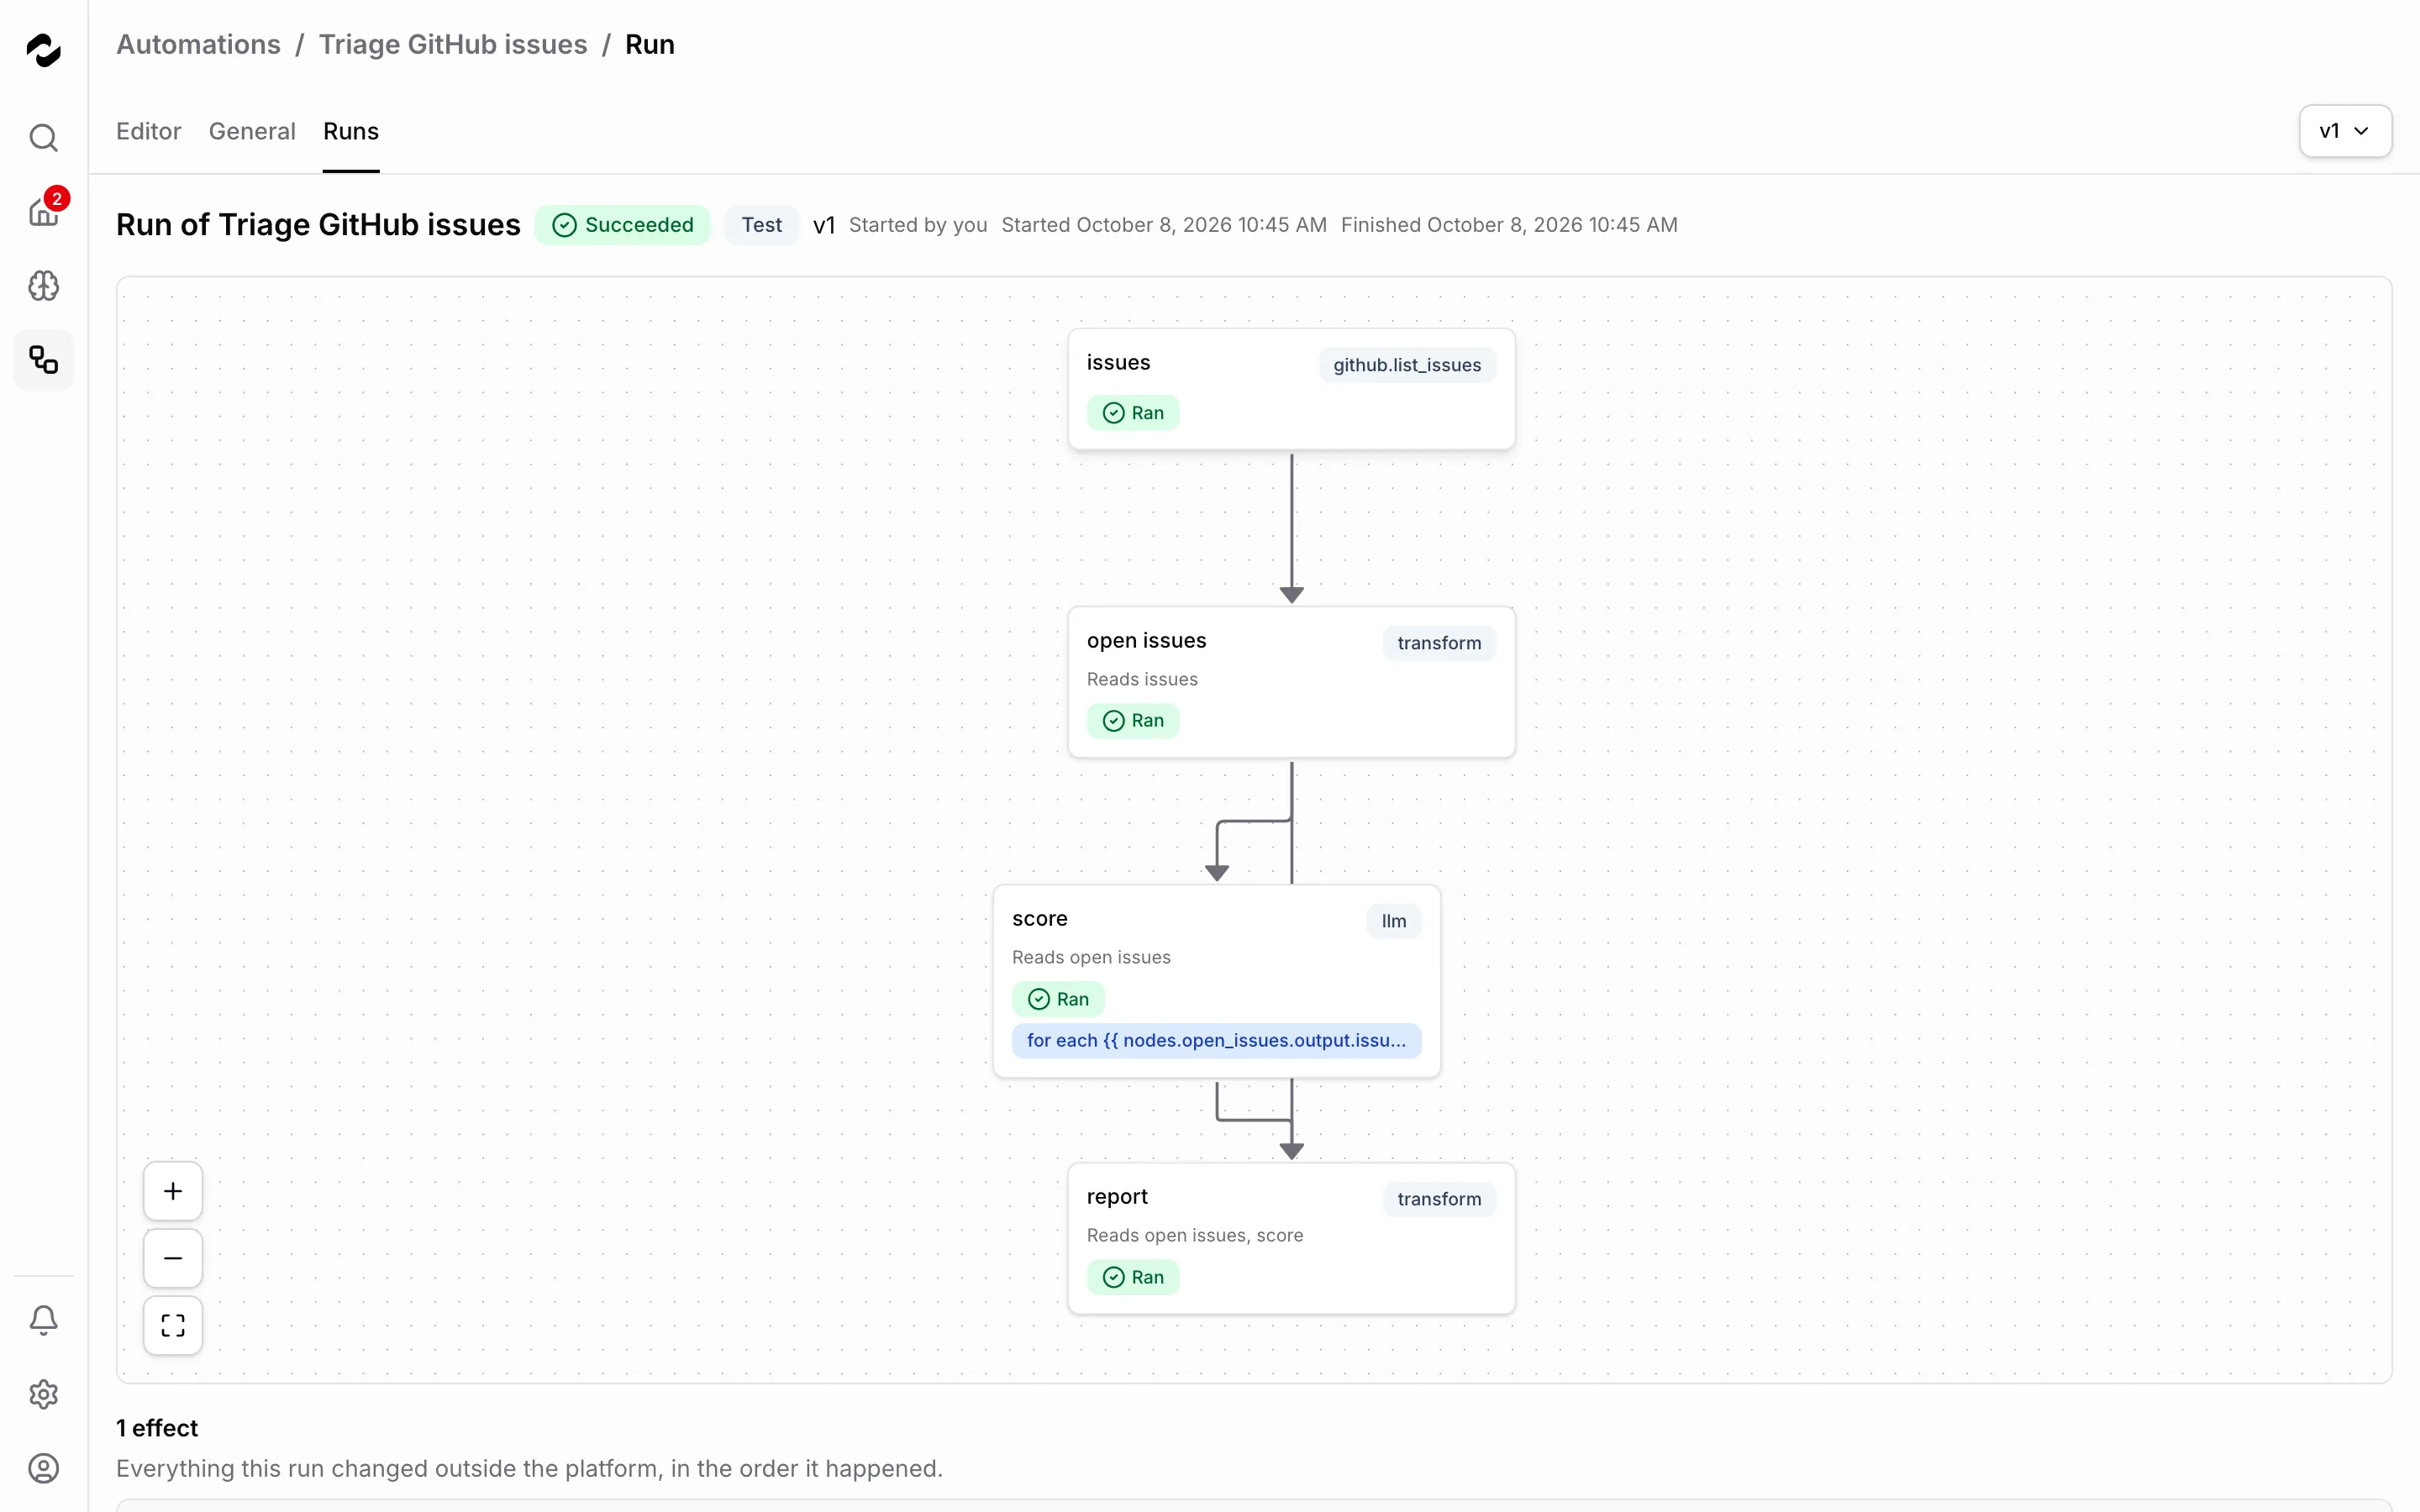Screen dimensions: 2420x1512
Task: Switch to the Editor tab
Action: (148, 131)
